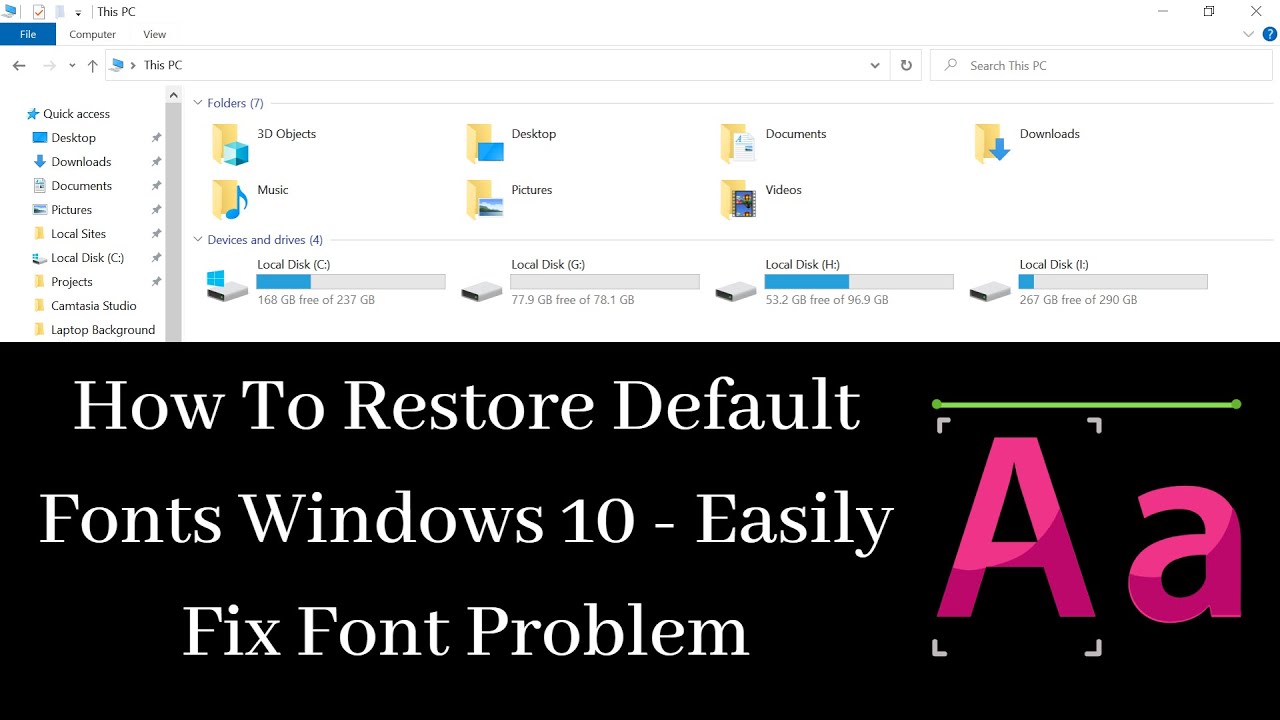The image size is (1280, 720).
Task: Click Quick access label in sidebar
Action: coord(76,114)
